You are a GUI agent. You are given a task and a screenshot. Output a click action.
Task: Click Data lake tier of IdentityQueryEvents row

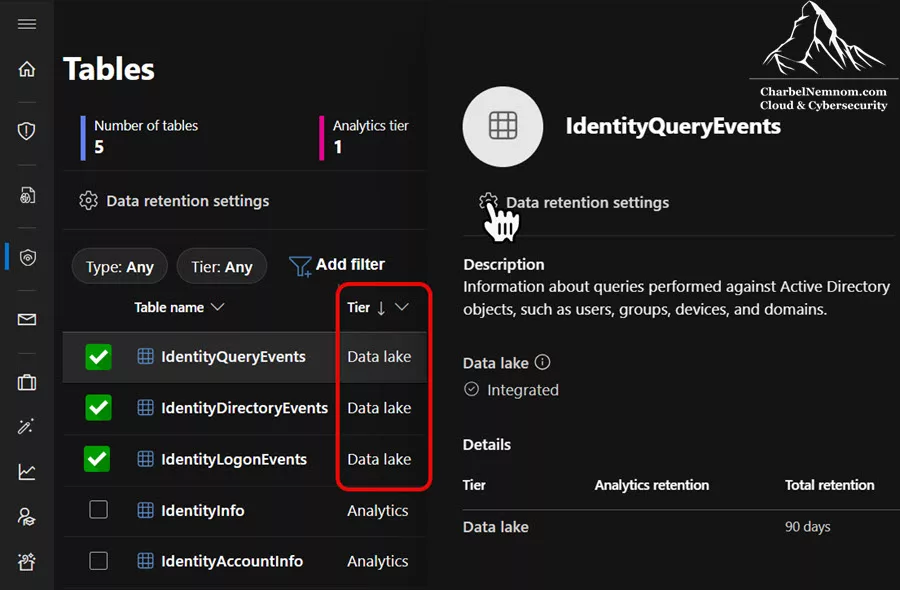coord(379,356)
